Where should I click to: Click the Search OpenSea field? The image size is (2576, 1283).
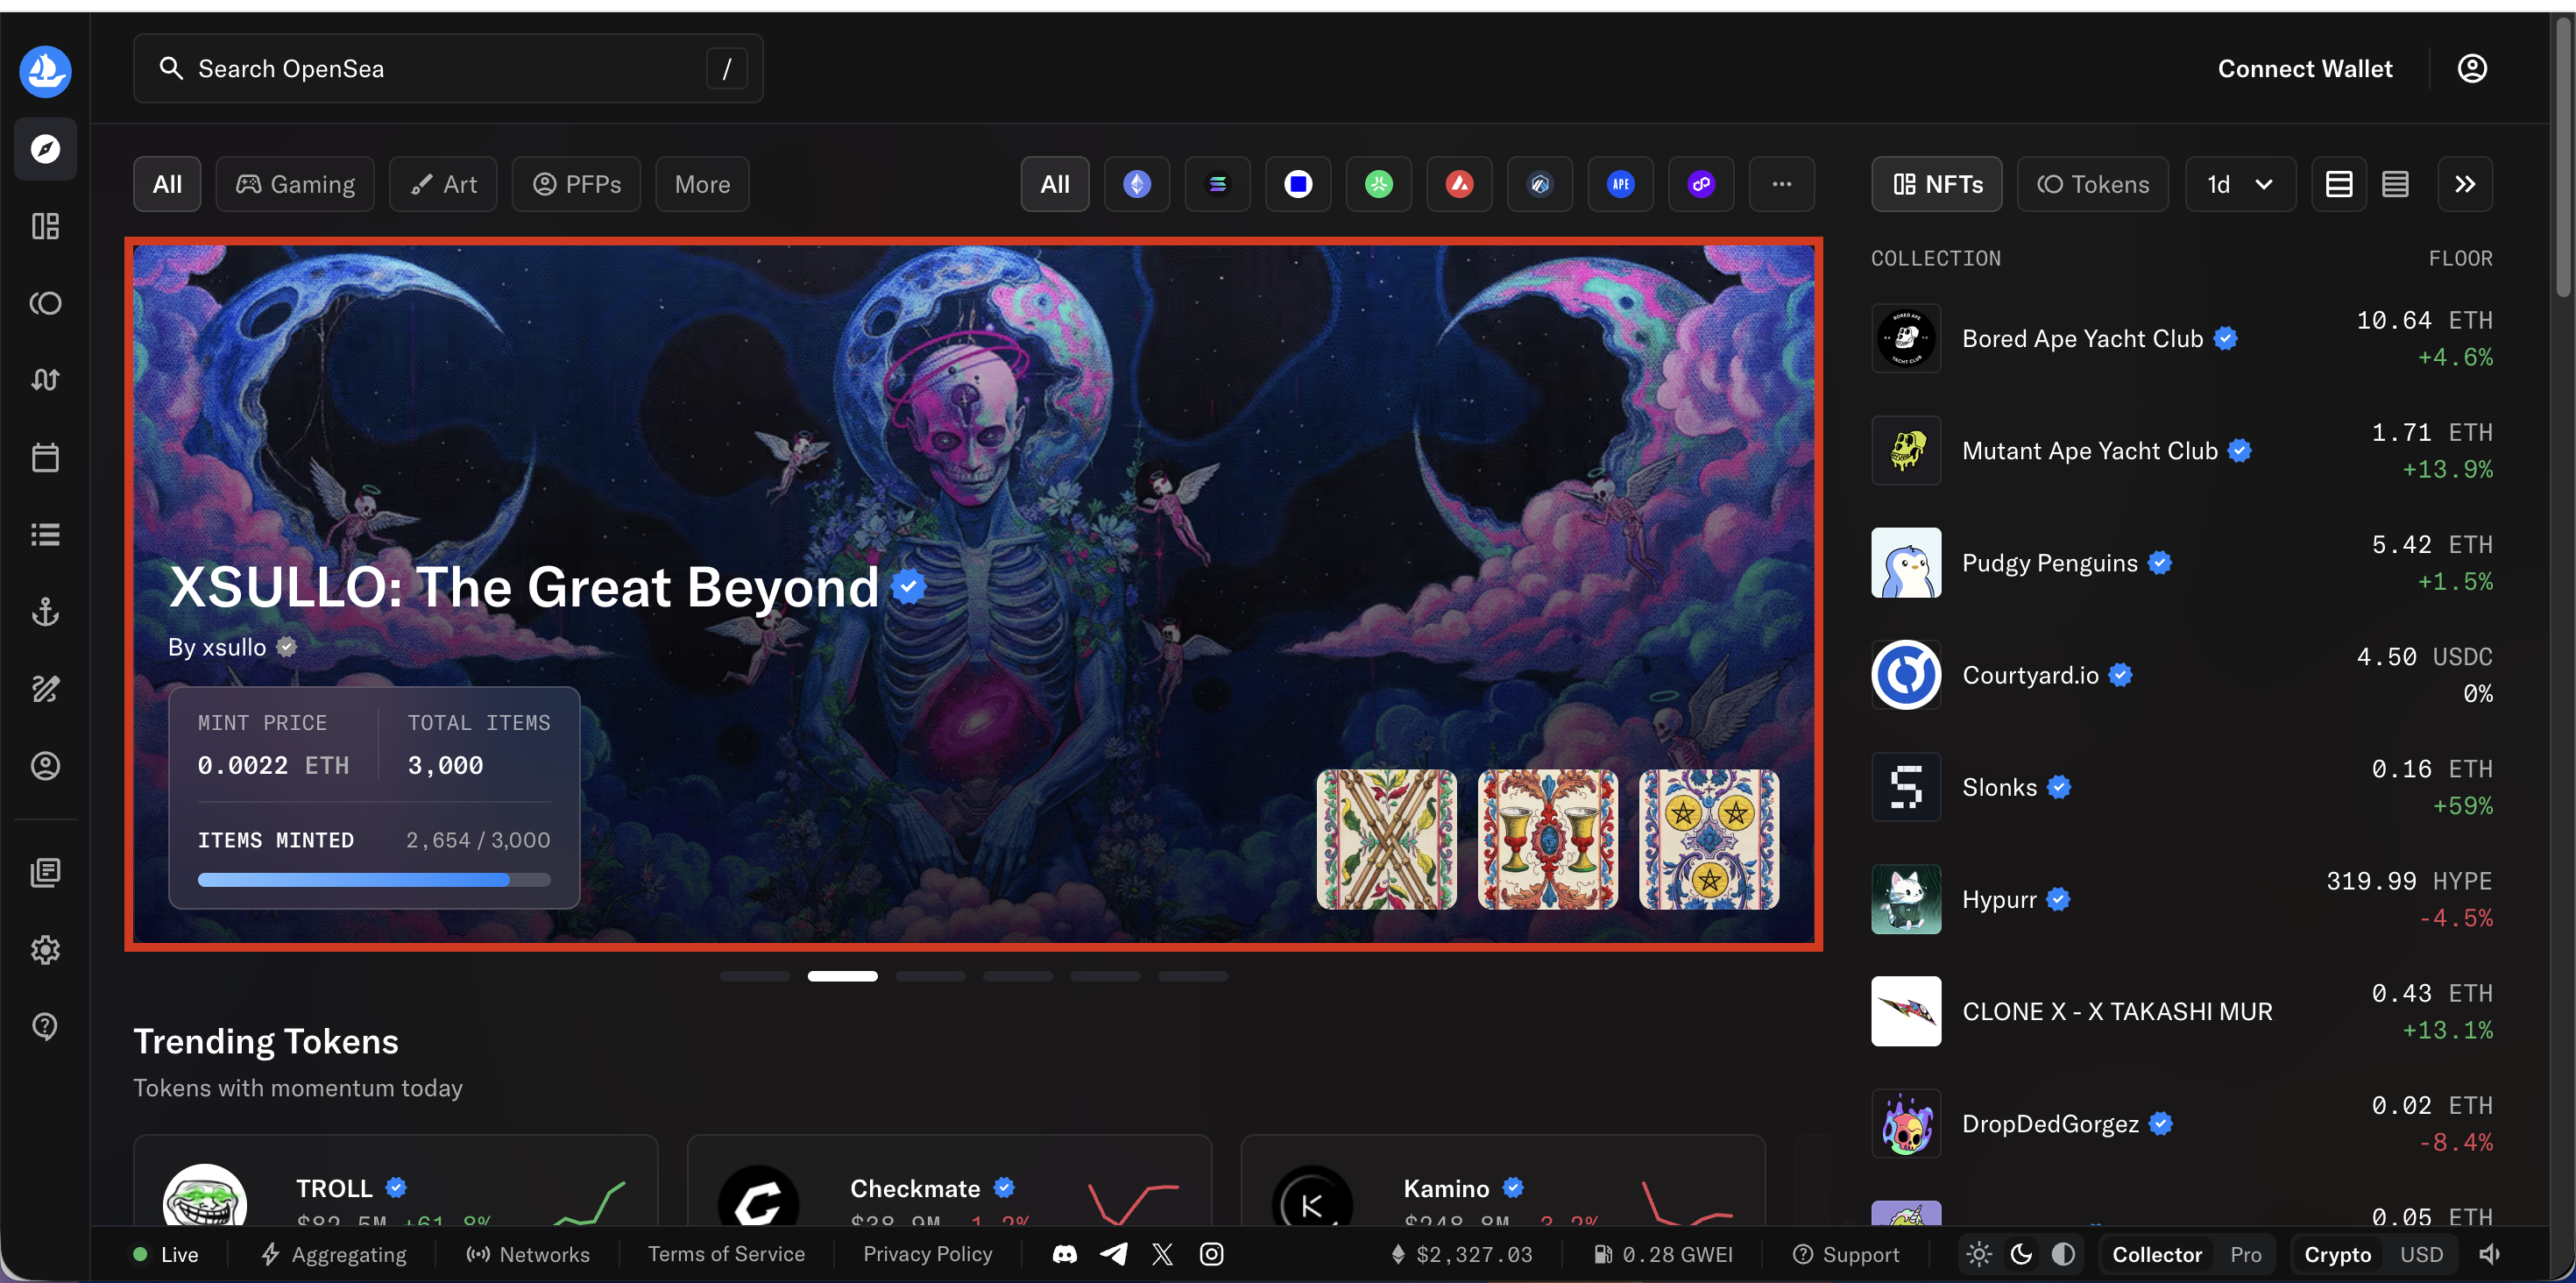click(x=448, y=68)
